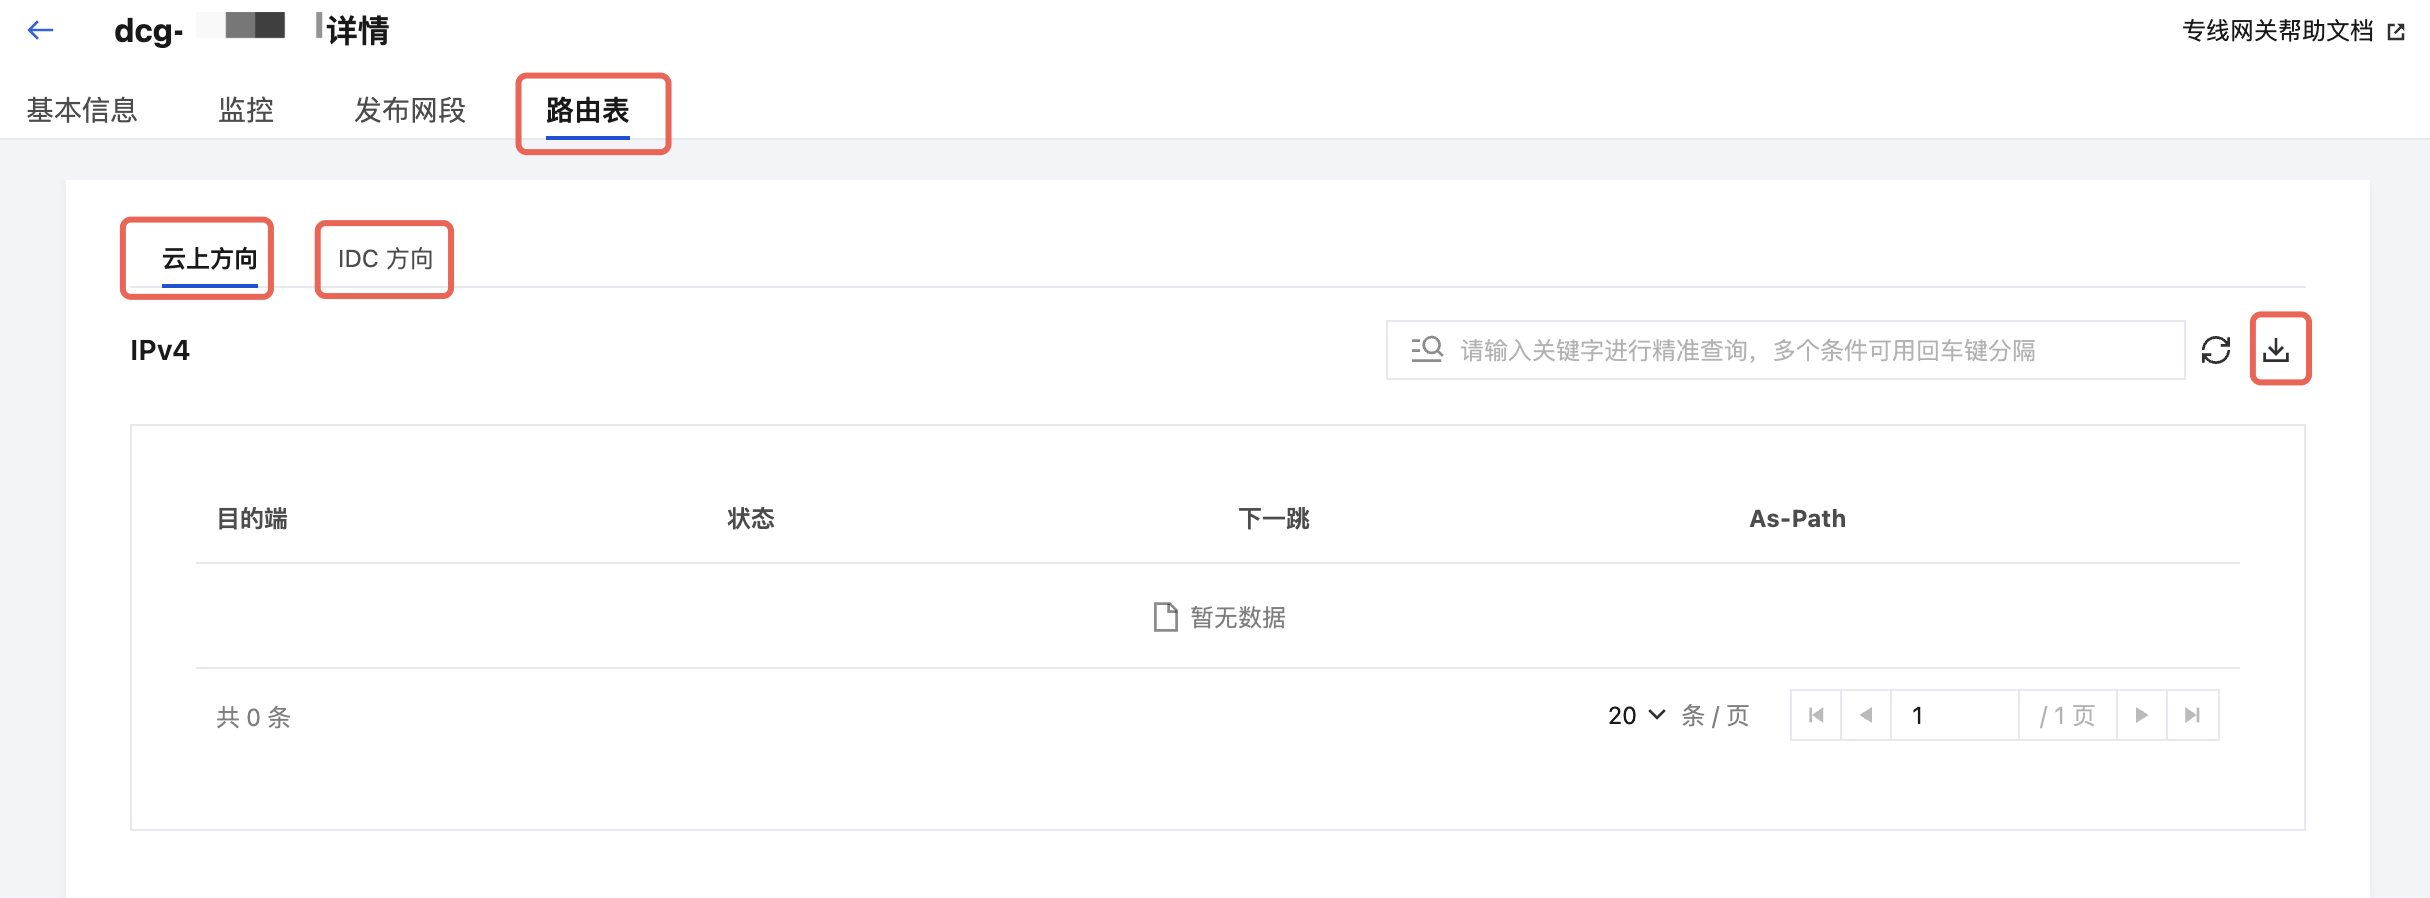The width and height of the screenshot is (2430, 898).
Task: Click external link icon beside 专线网关帮助文档
Action: click(x=2396, y=32)
